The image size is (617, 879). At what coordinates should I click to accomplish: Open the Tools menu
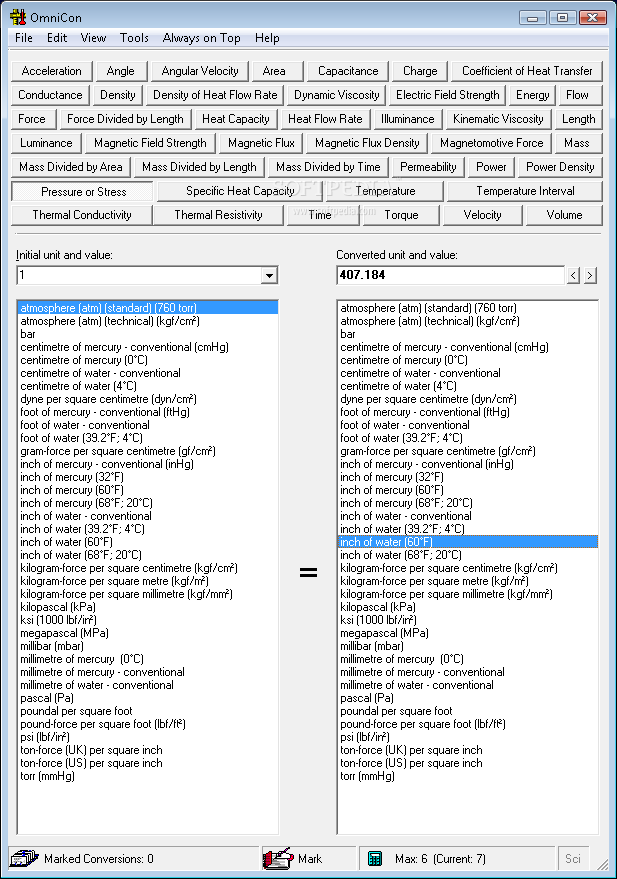(134, 38)
